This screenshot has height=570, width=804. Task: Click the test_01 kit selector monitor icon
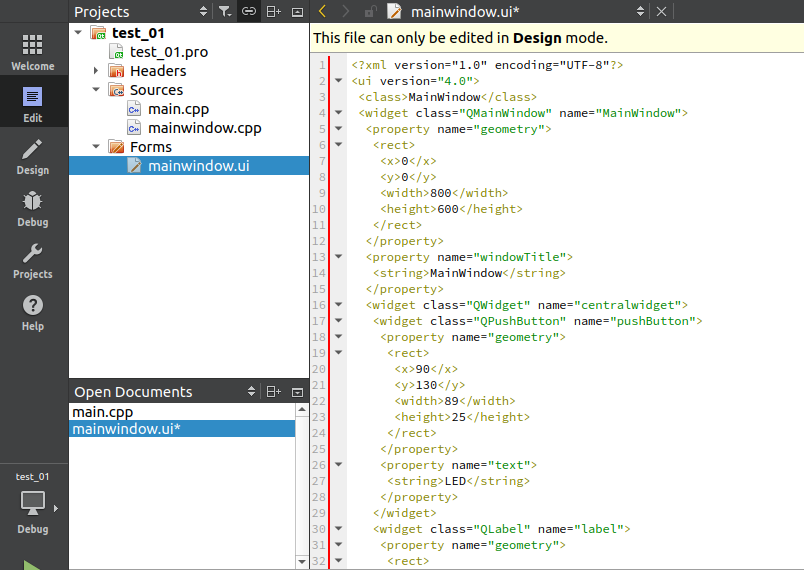33,502
